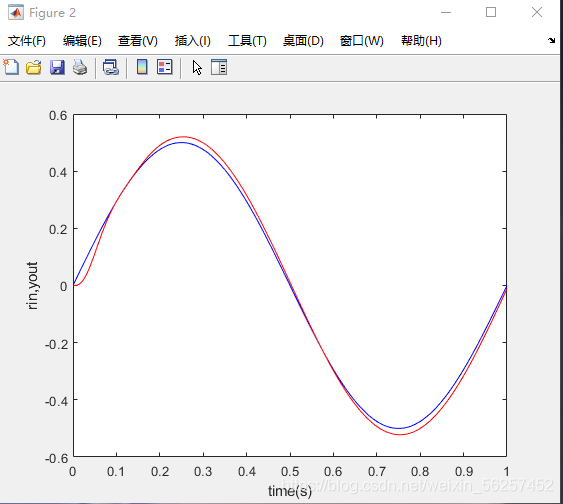
Task: Click the New Figure icon
Action: 11,67
